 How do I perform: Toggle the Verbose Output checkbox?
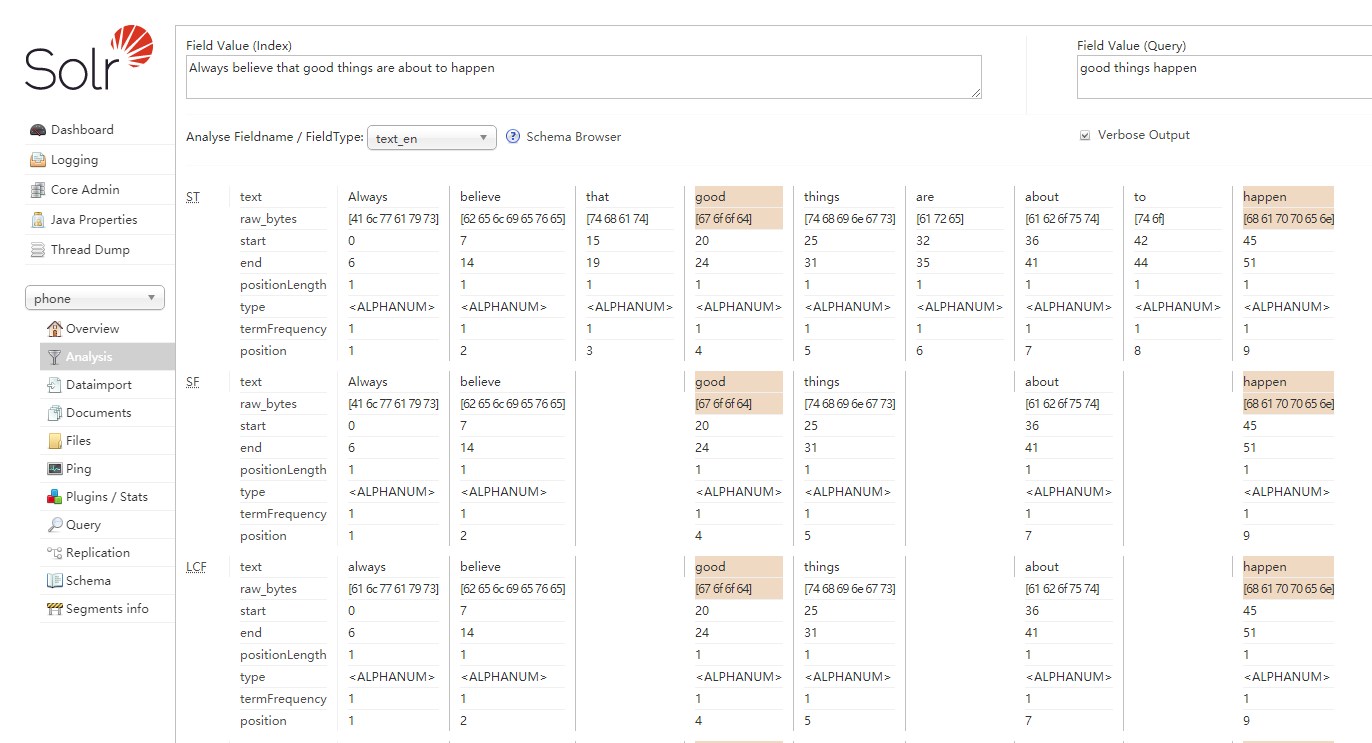[1085, 136]
